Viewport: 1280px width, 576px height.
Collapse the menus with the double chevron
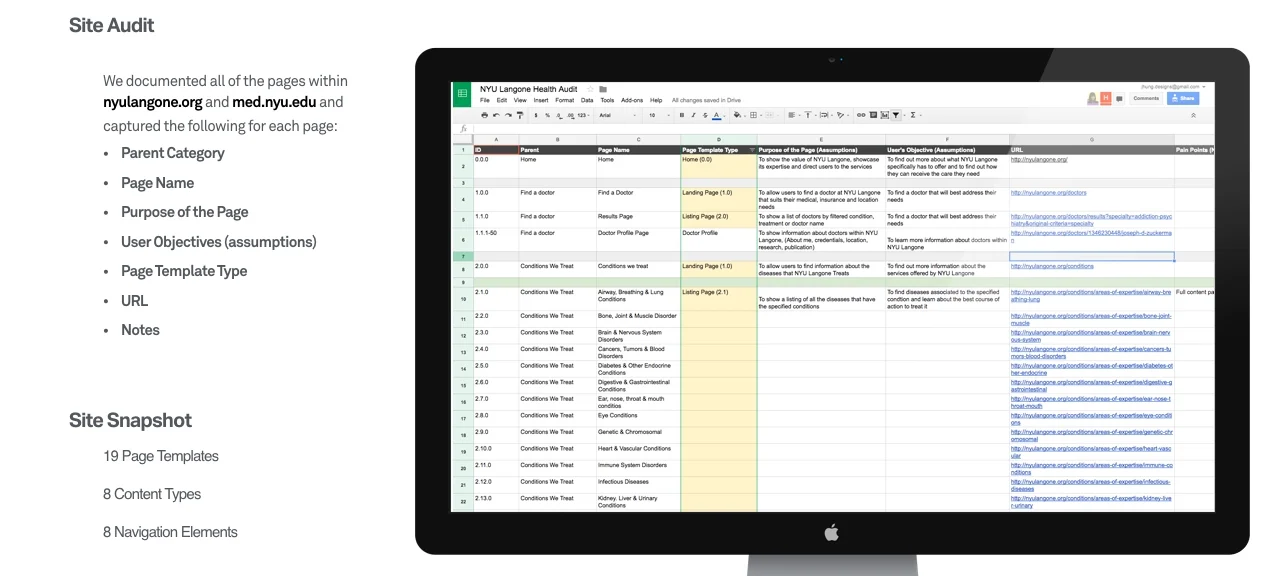pos(1193,115)
